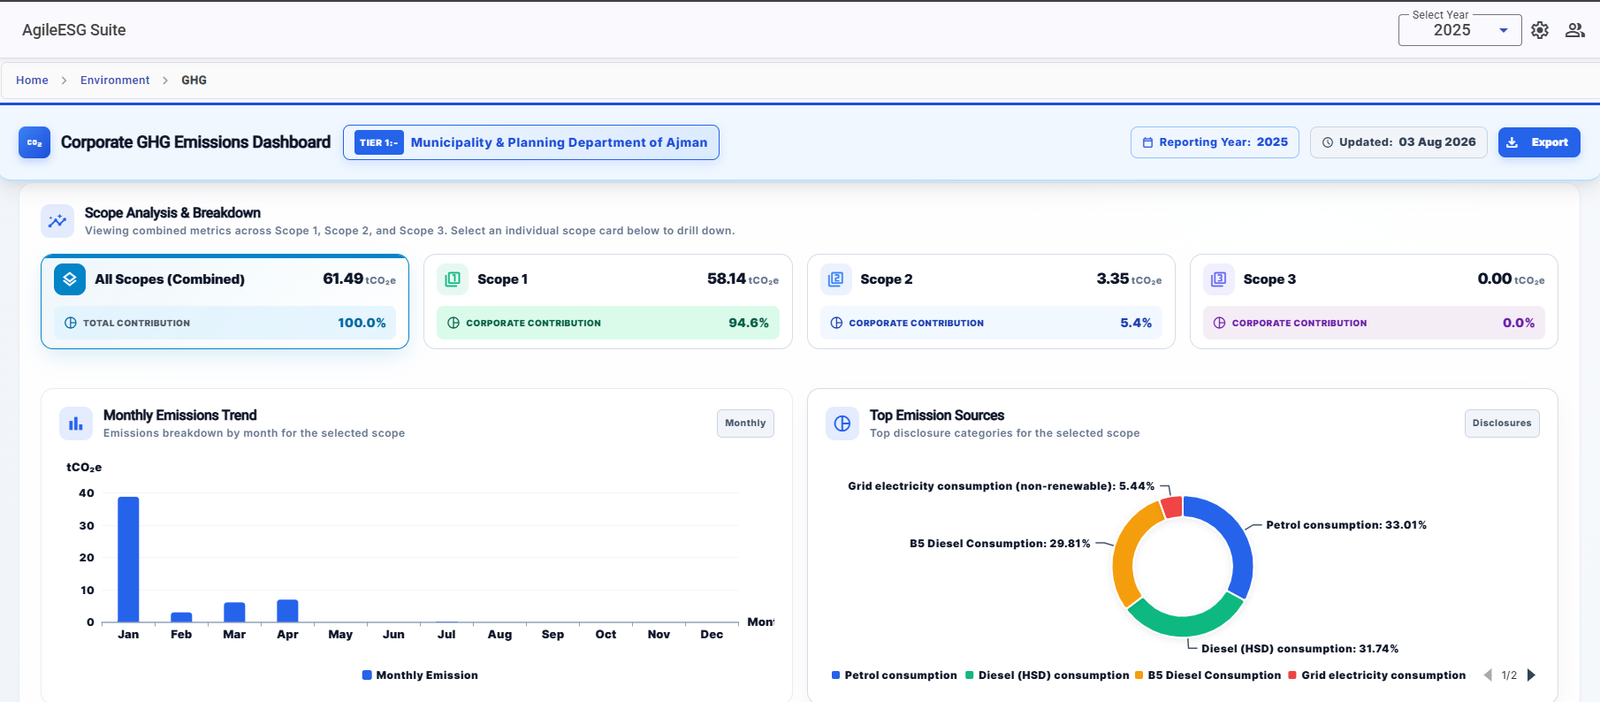
Task: Toggle Monthly Emission legend item
Action: click(x=420, y=675)
